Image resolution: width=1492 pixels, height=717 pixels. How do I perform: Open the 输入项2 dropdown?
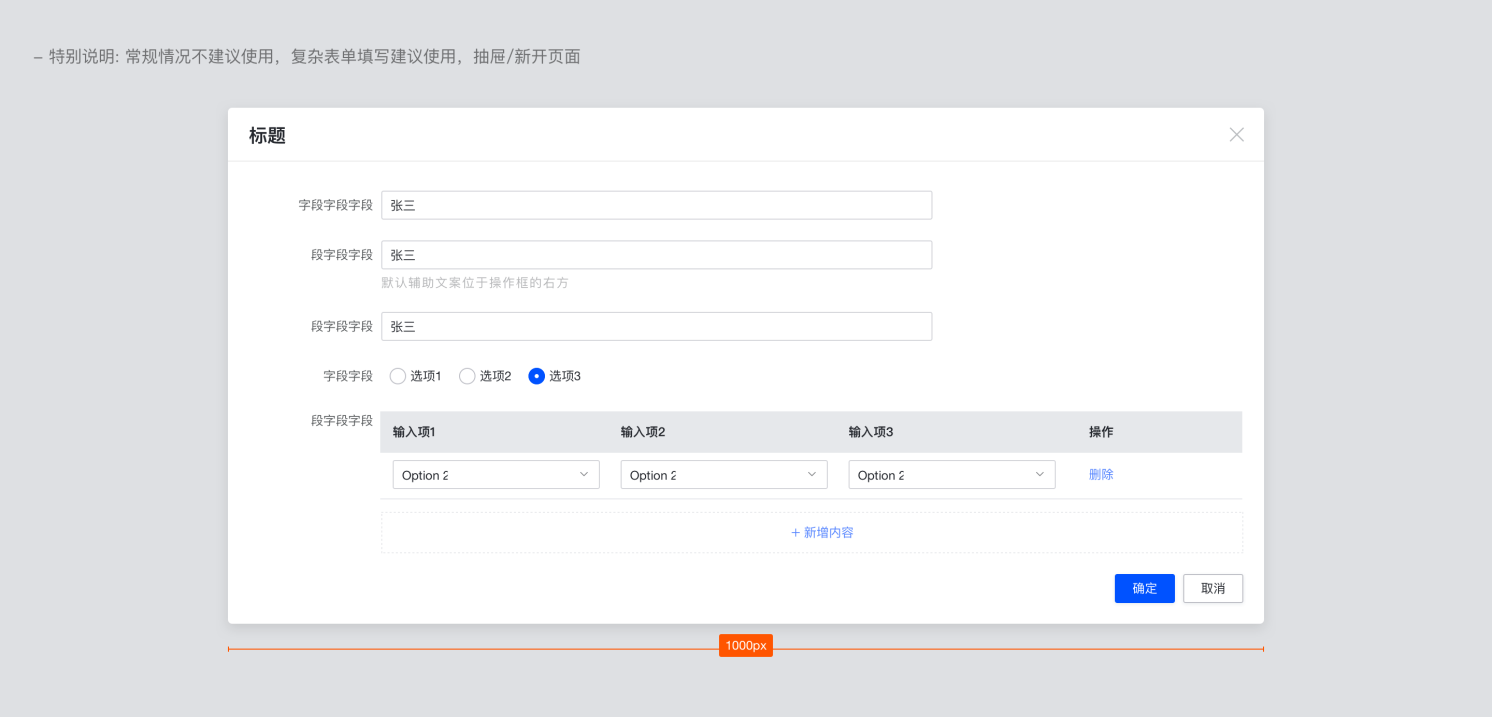[x=724, y=475]
